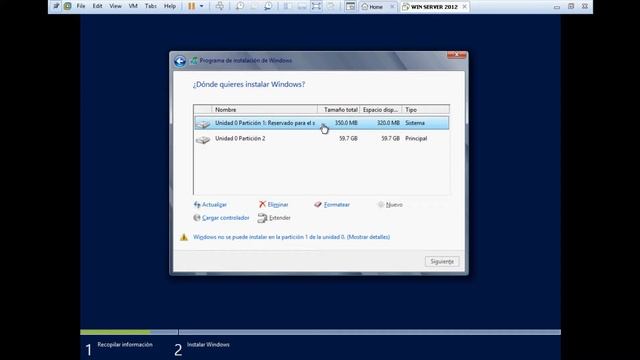This screenshot has width=640, height=360.
Task: Click the Cargar controlador disc icon
Action: pyautogui.click(x=197, y=218)
